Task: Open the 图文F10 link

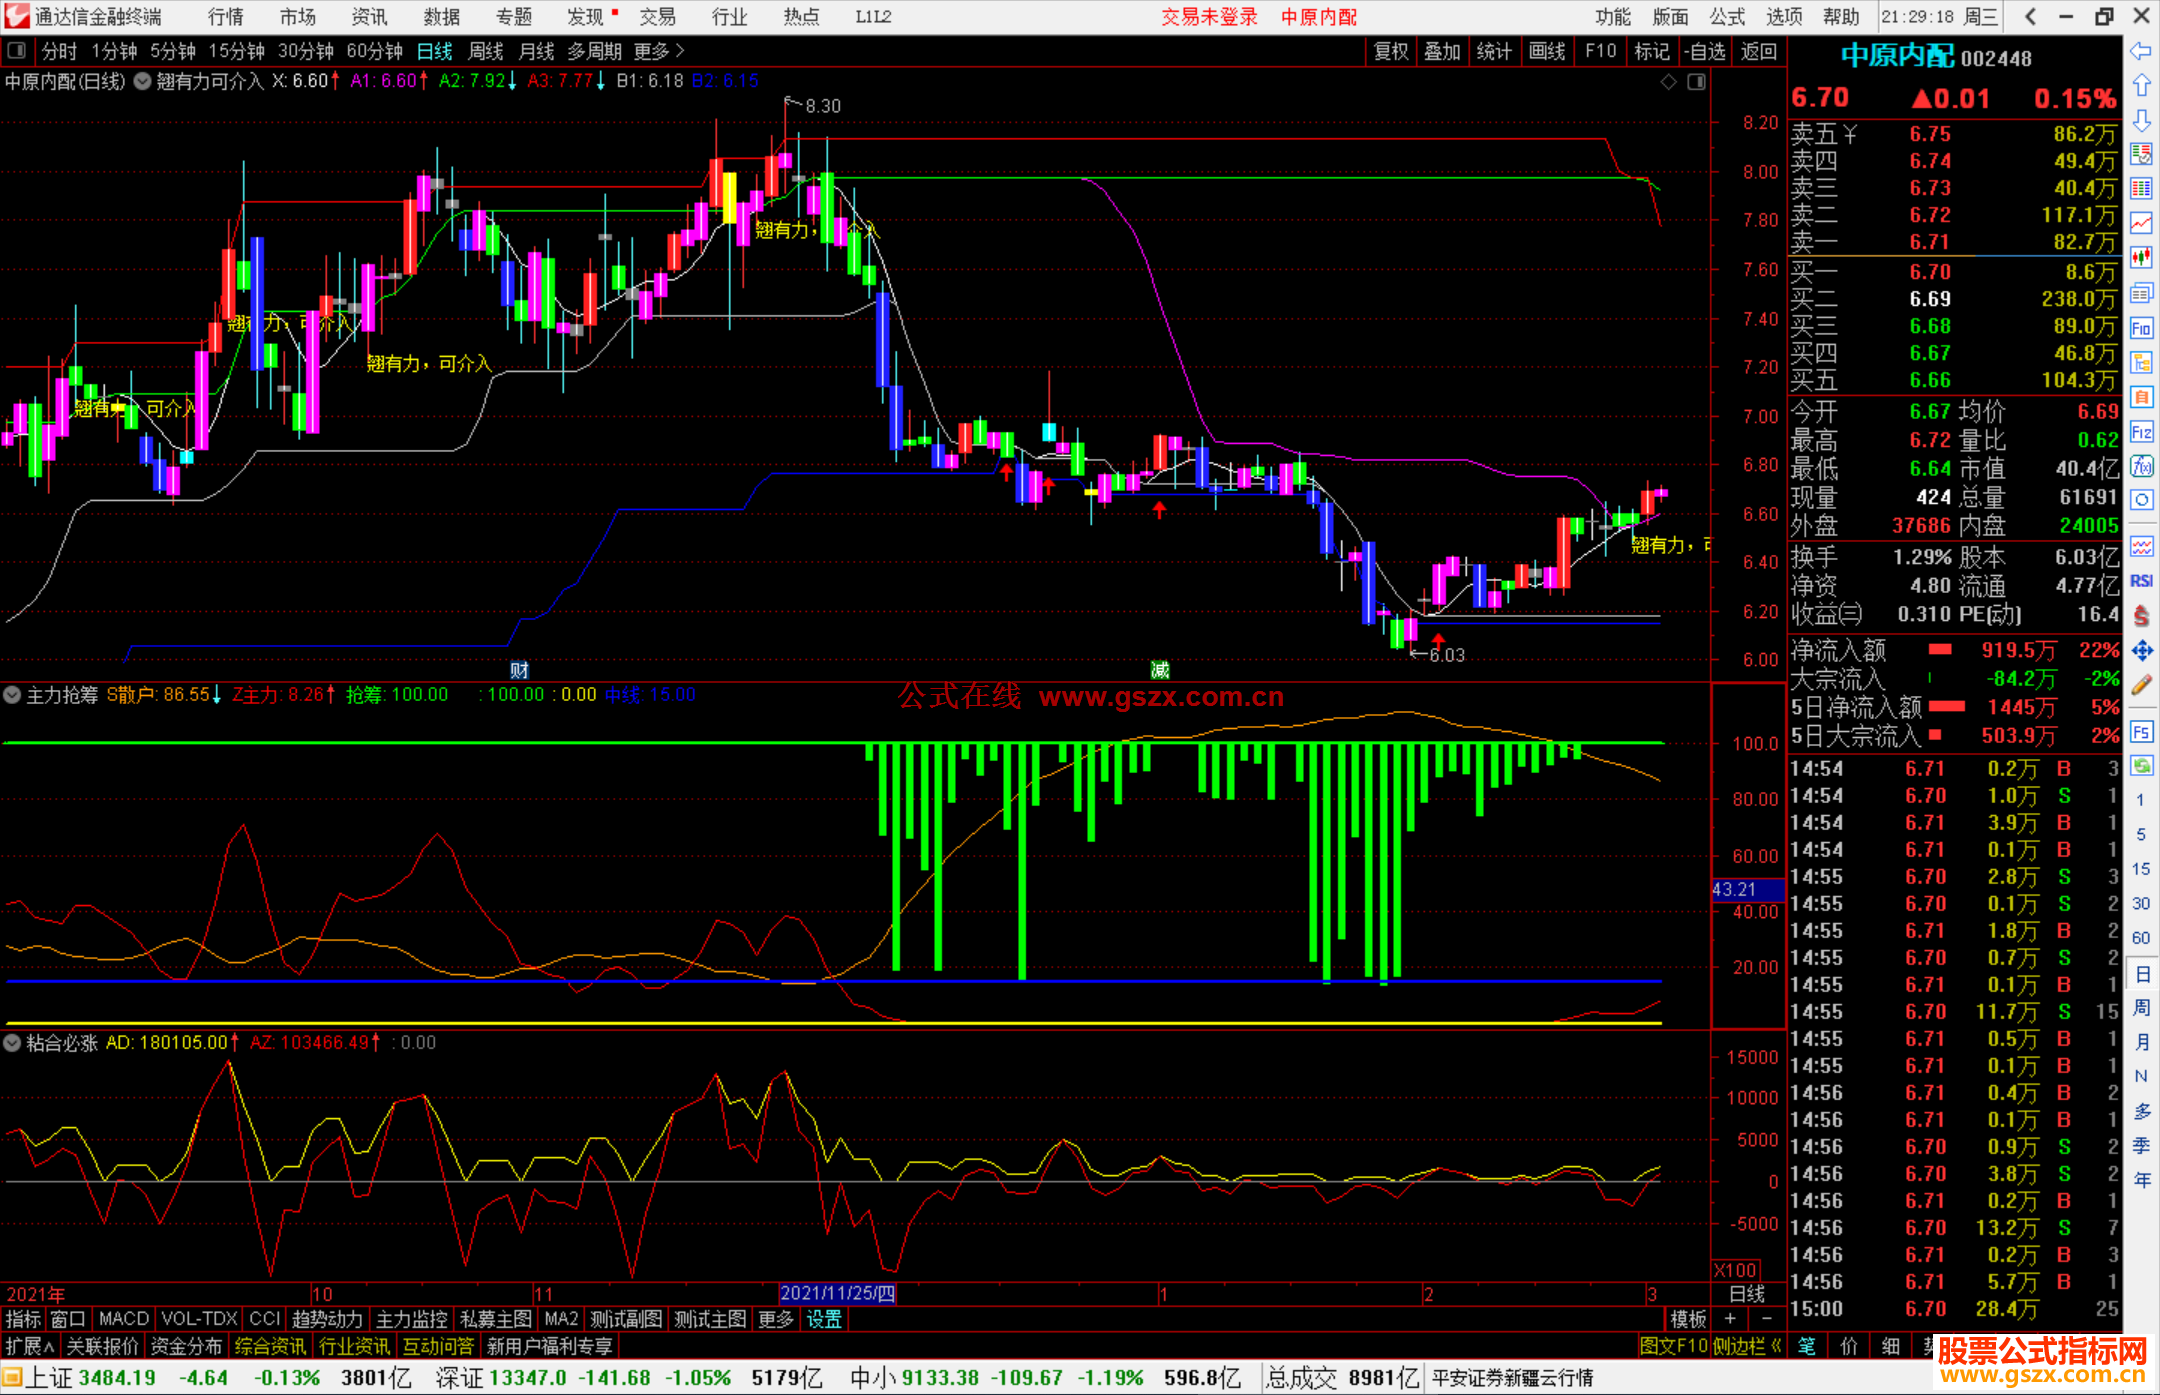Action: [1674, 1346]
